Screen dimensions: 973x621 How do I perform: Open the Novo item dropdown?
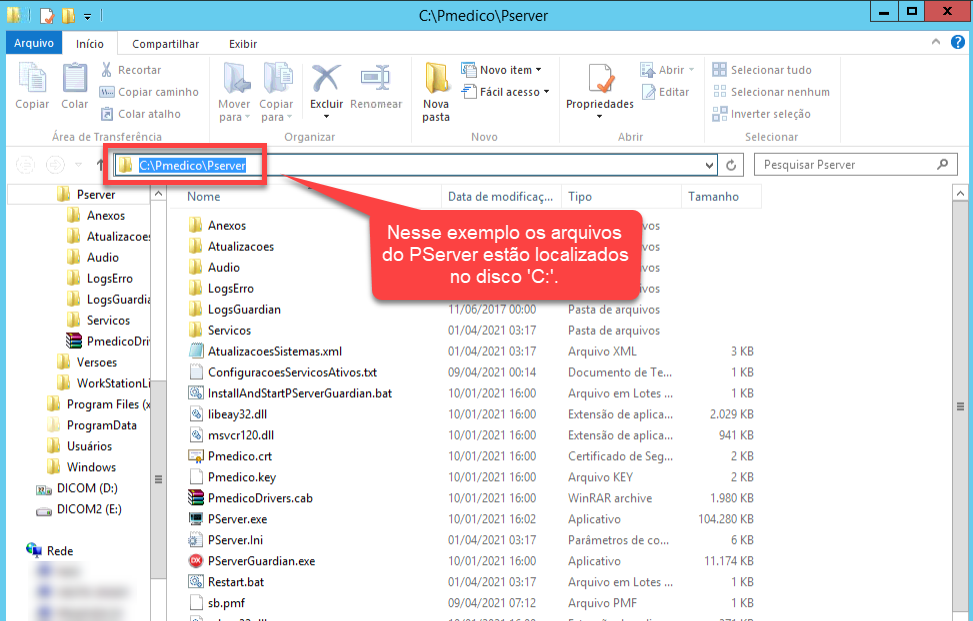[x=501, y=70]
